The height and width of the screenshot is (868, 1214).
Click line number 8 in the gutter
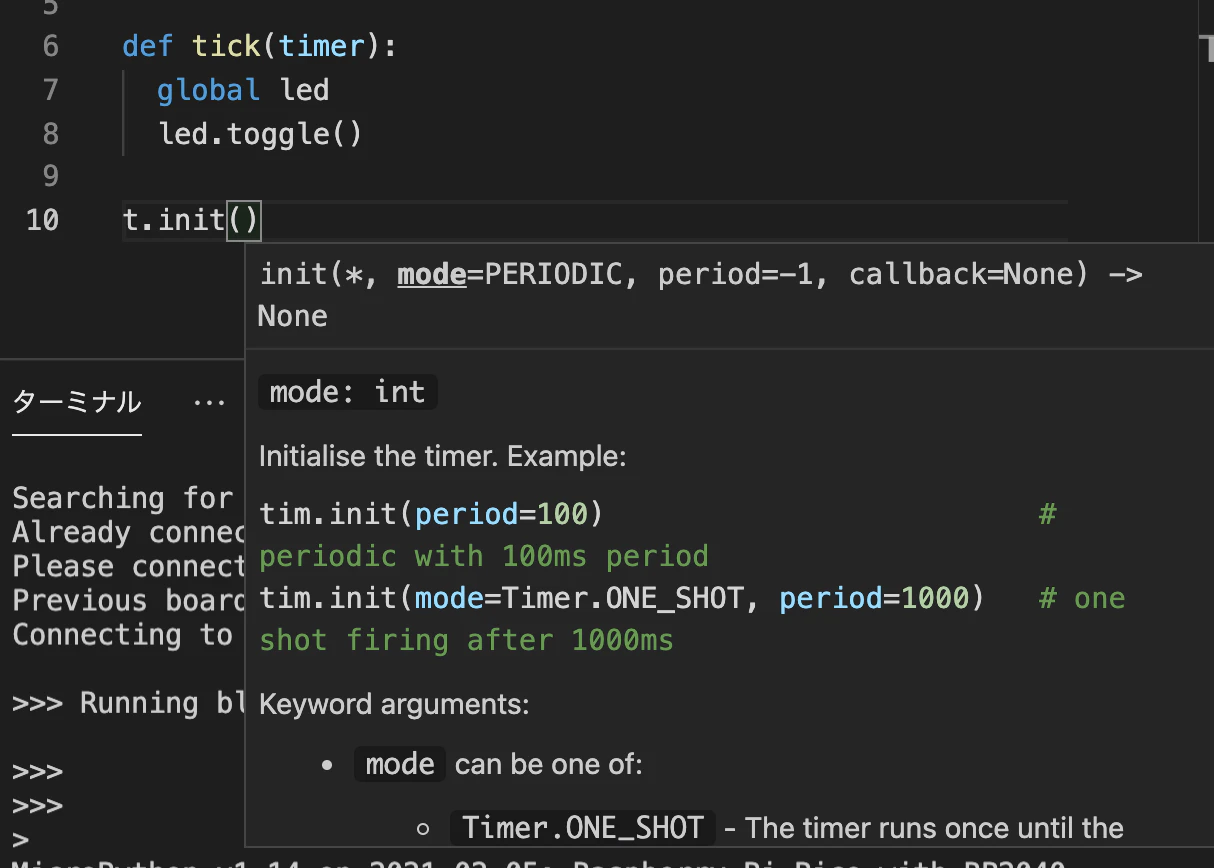point(51,133)
